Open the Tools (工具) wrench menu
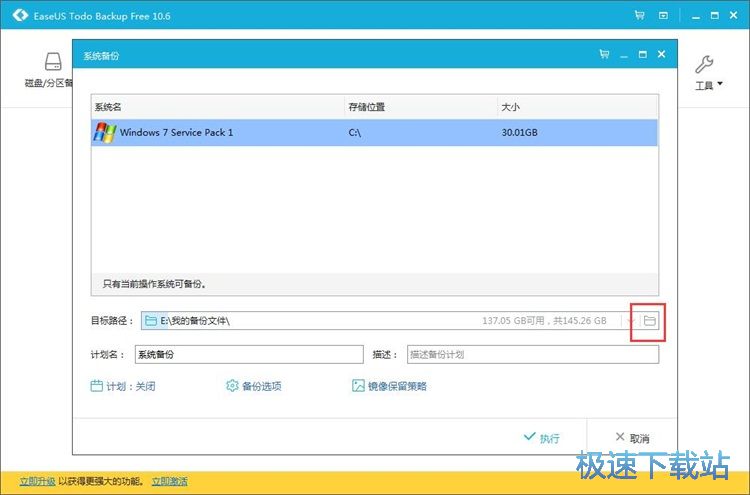 click(x=704, y=71)
